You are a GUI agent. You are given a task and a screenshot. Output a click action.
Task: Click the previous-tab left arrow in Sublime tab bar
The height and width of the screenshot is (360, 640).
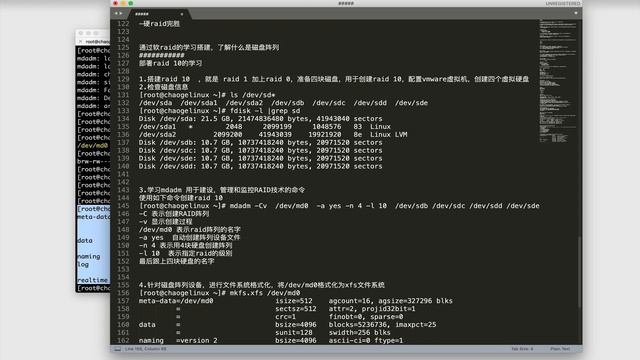click(x=116, y=13)
